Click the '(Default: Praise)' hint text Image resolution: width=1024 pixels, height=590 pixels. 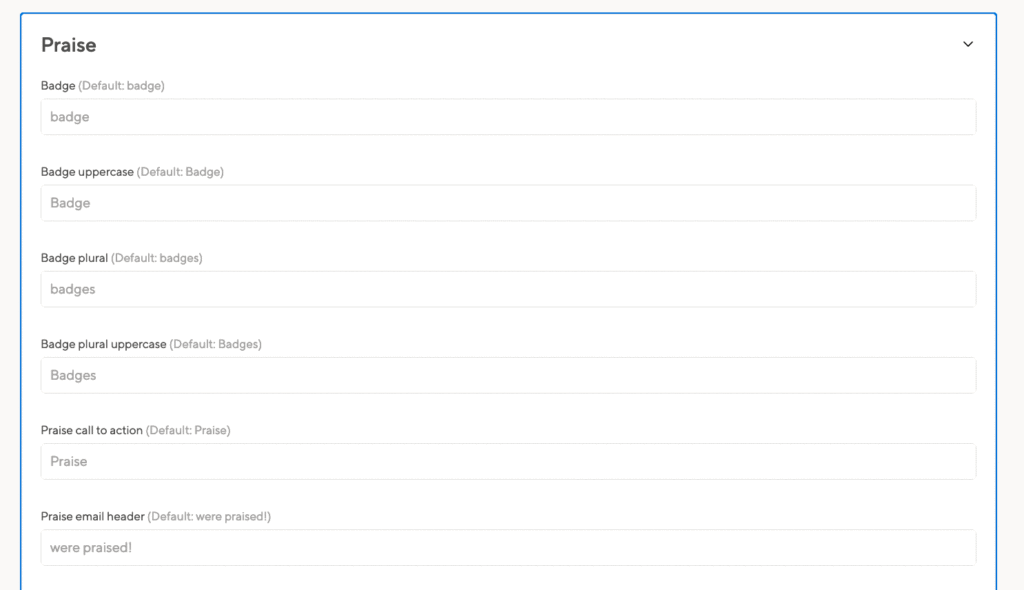[x=188, y=431]
